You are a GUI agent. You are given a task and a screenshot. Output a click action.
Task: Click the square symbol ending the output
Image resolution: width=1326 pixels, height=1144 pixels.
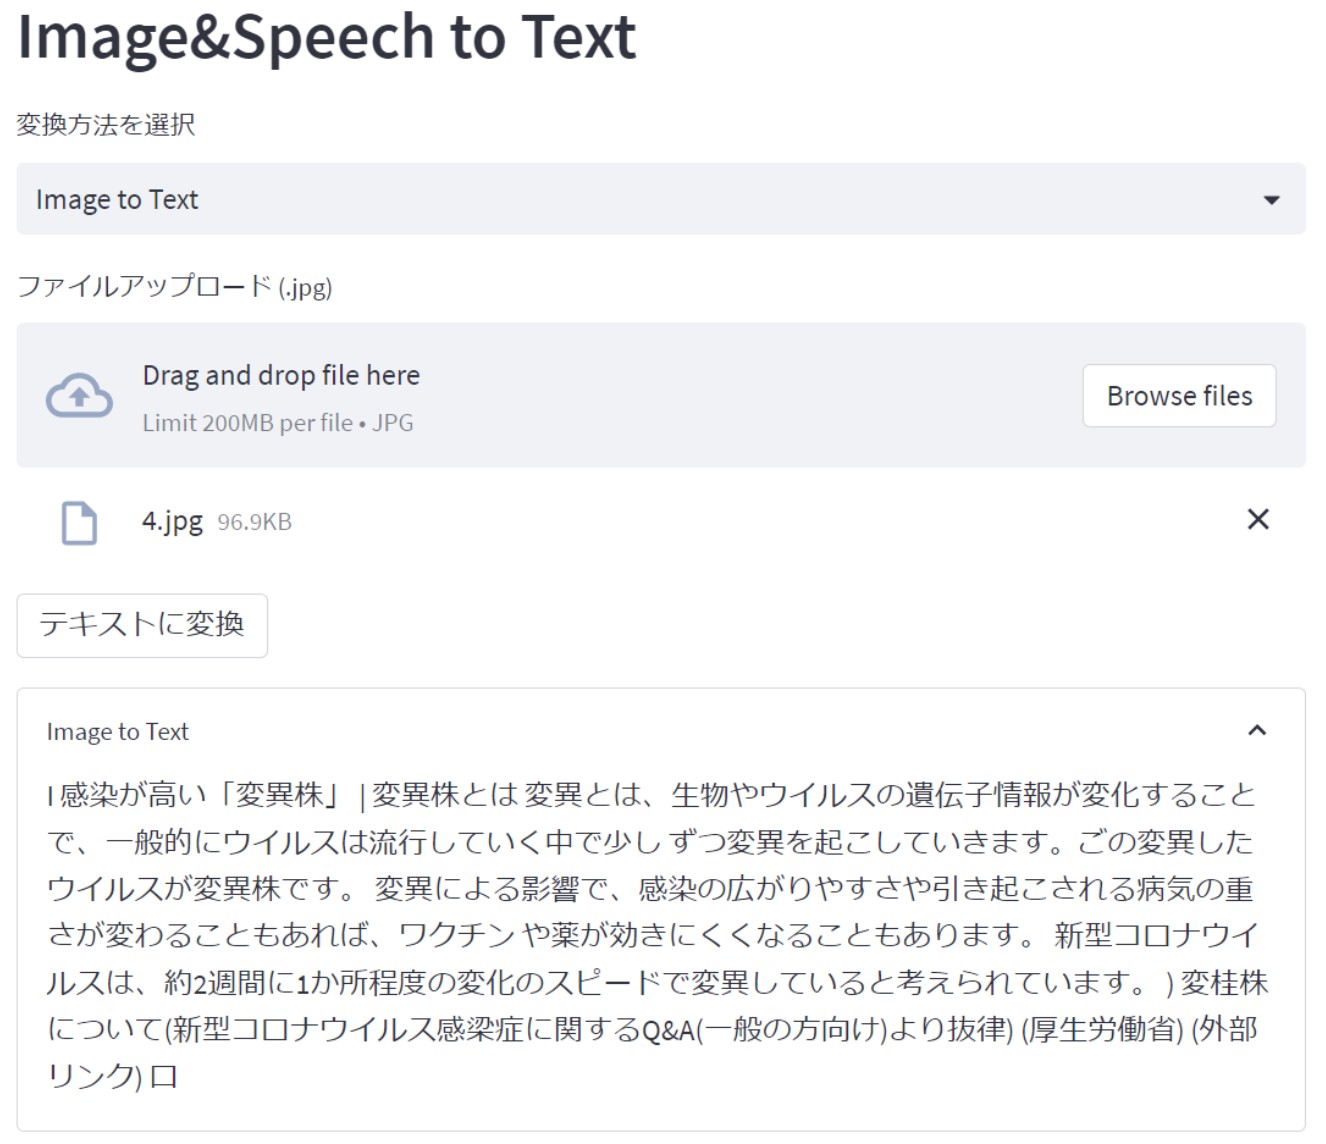click(x=163, y=1077)
